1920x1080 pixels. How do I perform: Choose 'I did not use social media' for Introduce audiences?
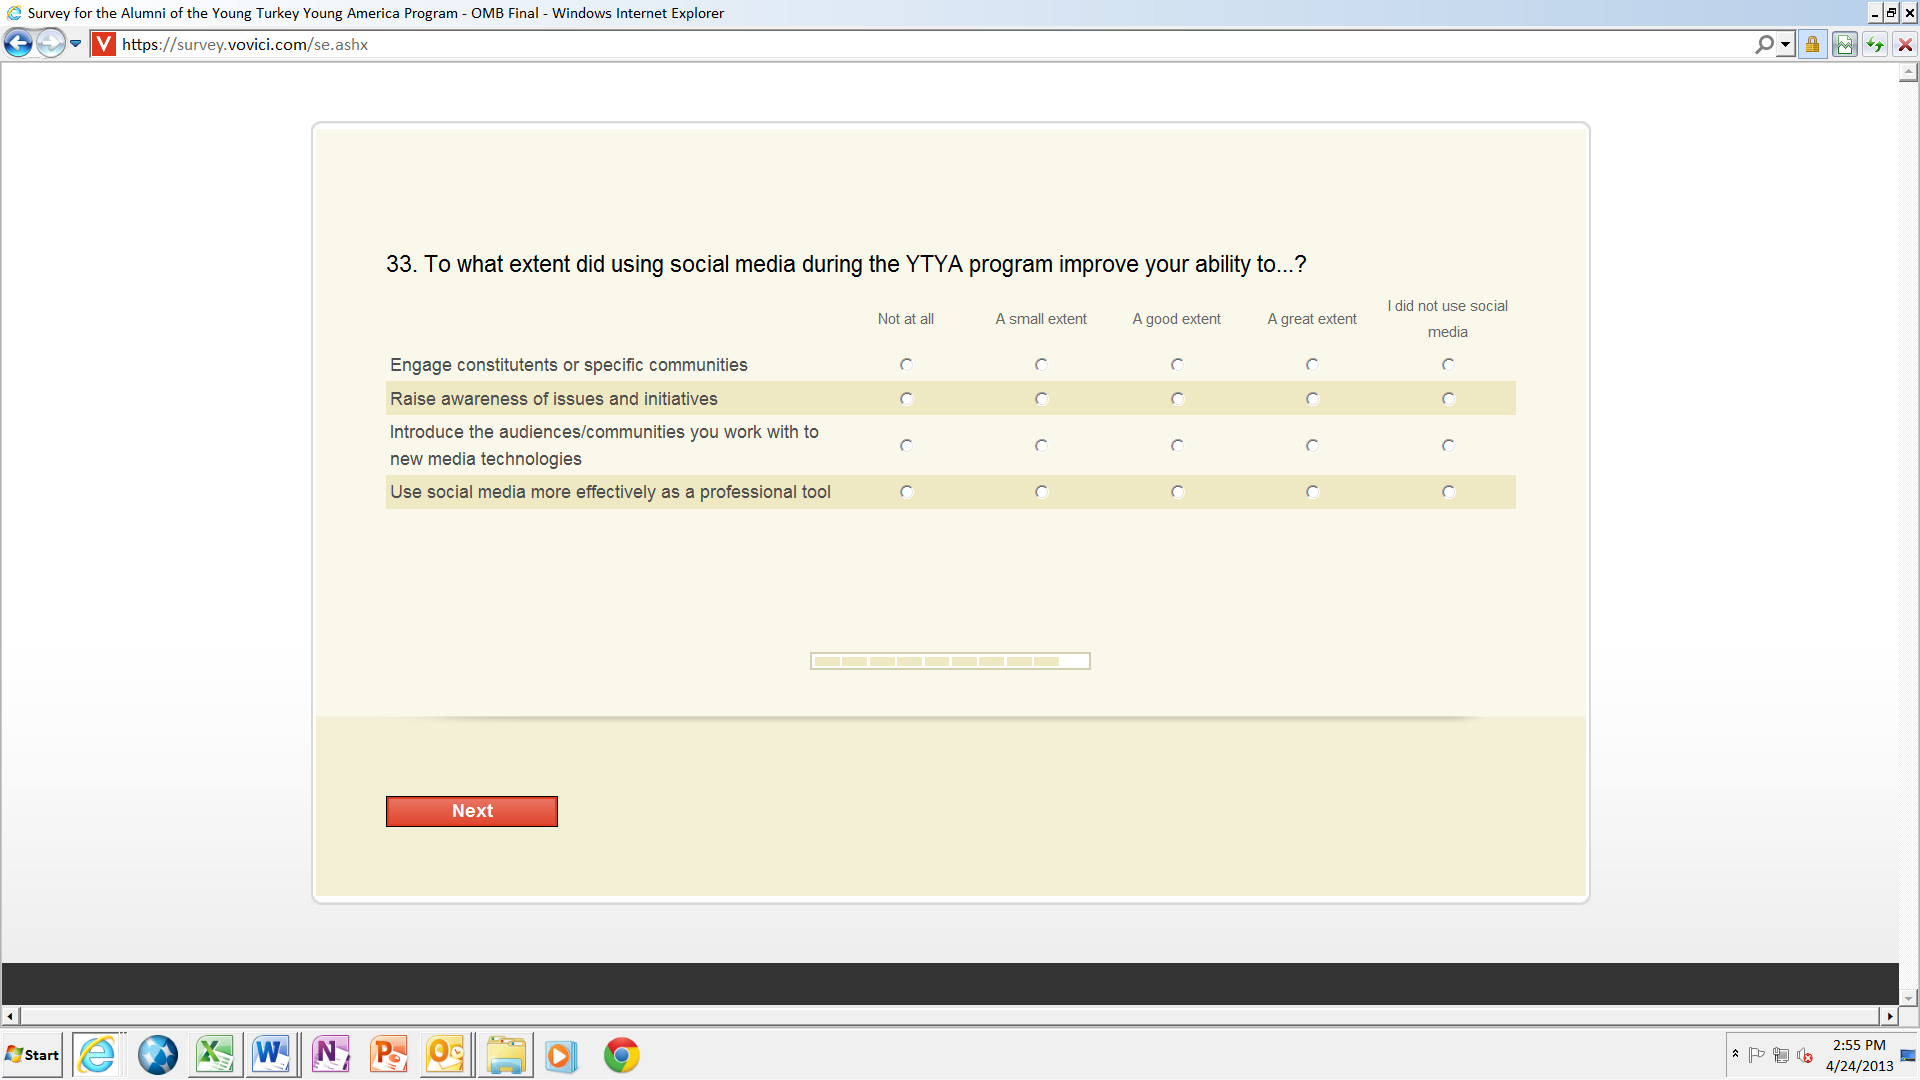click(1448, 446)
